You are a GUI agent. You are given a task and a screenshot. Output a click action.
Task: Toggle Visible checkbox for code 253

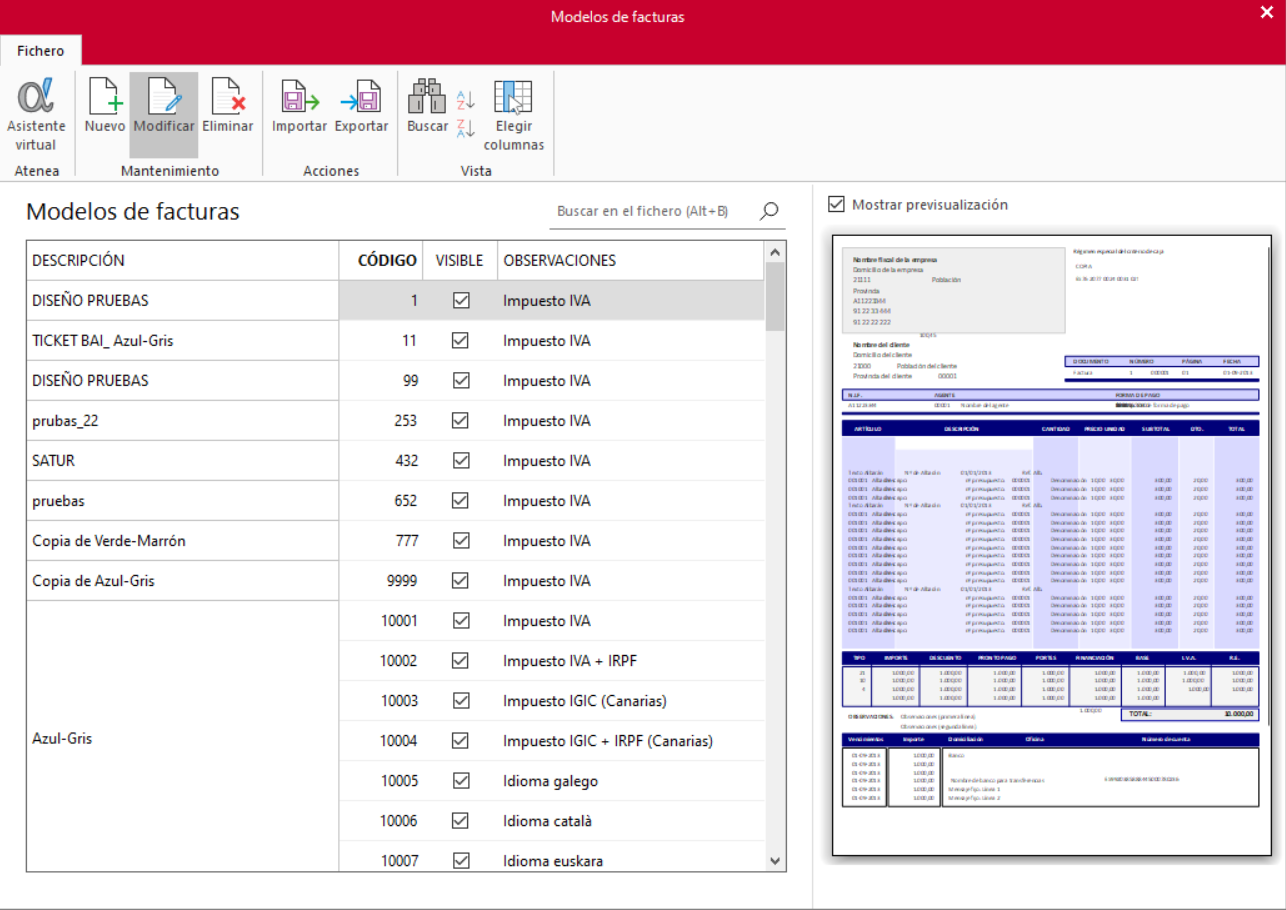click(461, 420)
